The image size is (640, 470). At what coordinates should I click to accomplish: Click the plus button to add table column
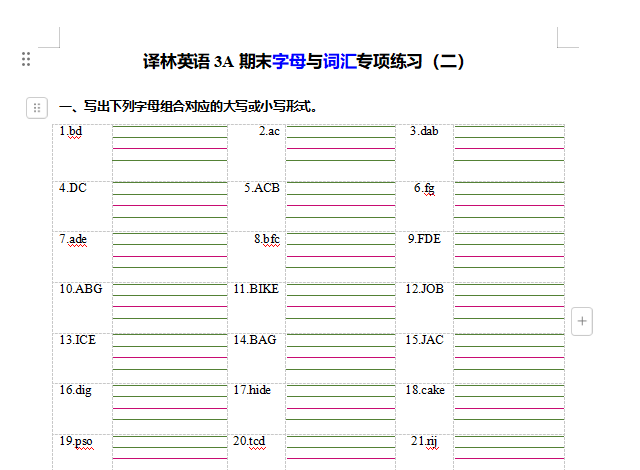click(582, 321)
